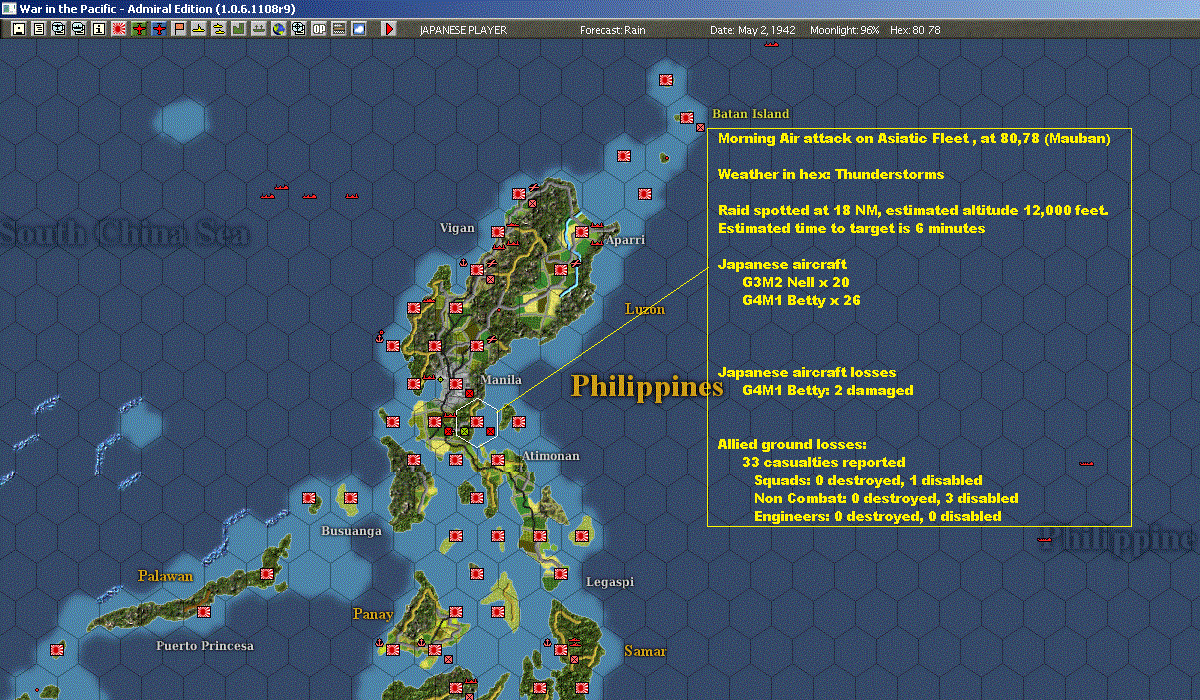Click 'Non Combat: 0 destroyed, 3 disabled' line
This screenshot has width=1200, height=700.
tap(886, 498)
